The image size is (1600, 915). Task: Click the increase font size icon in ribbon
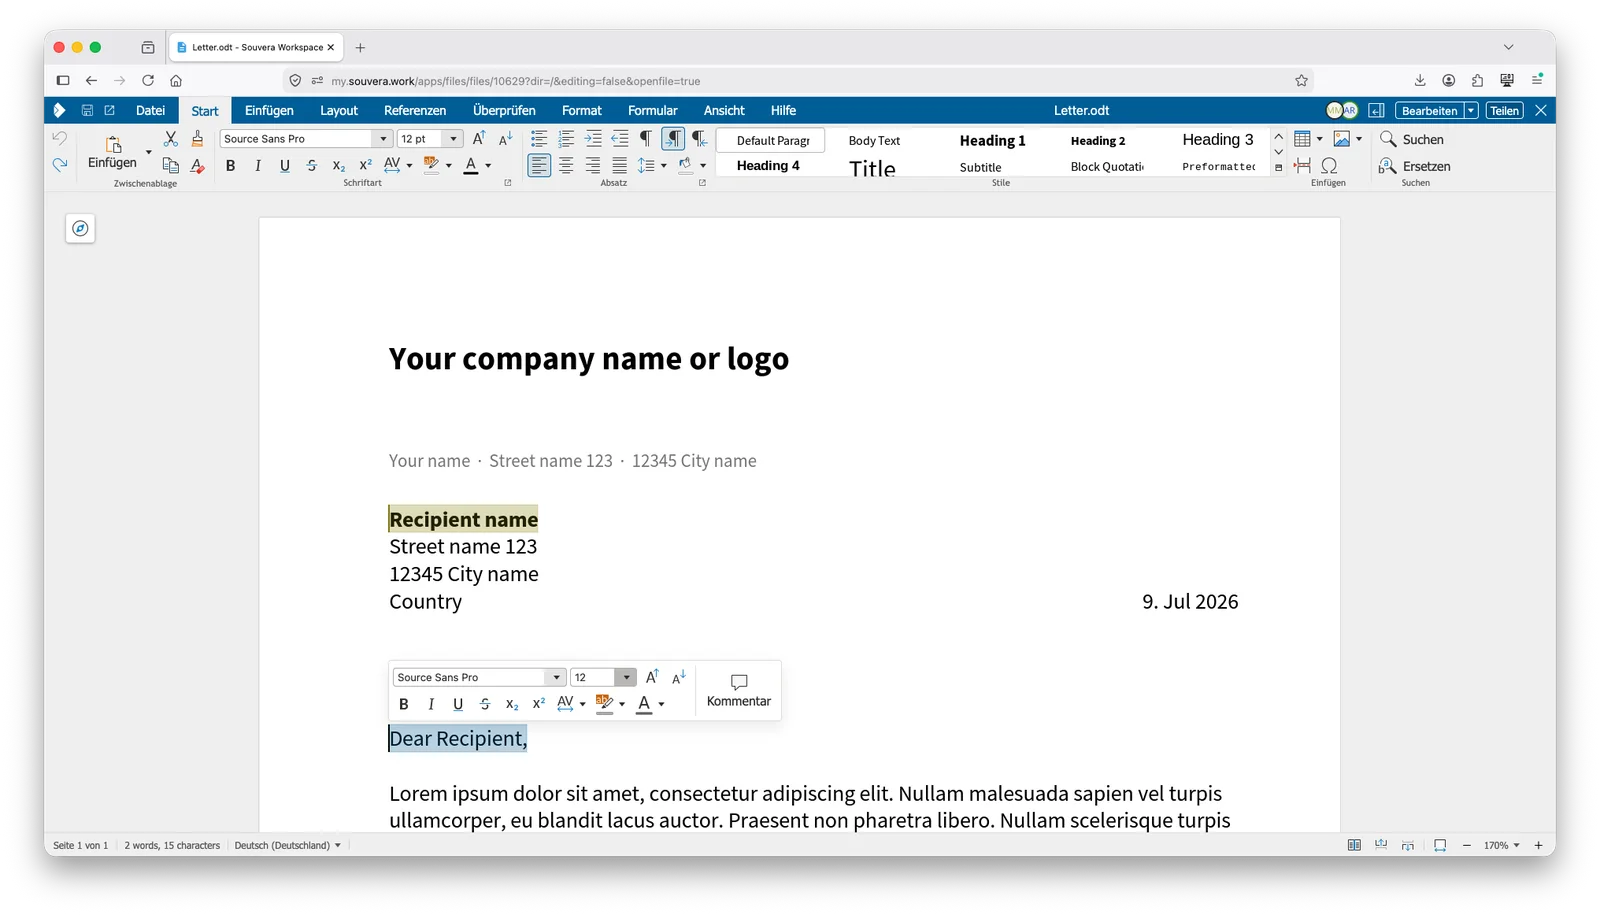point(479,139)
